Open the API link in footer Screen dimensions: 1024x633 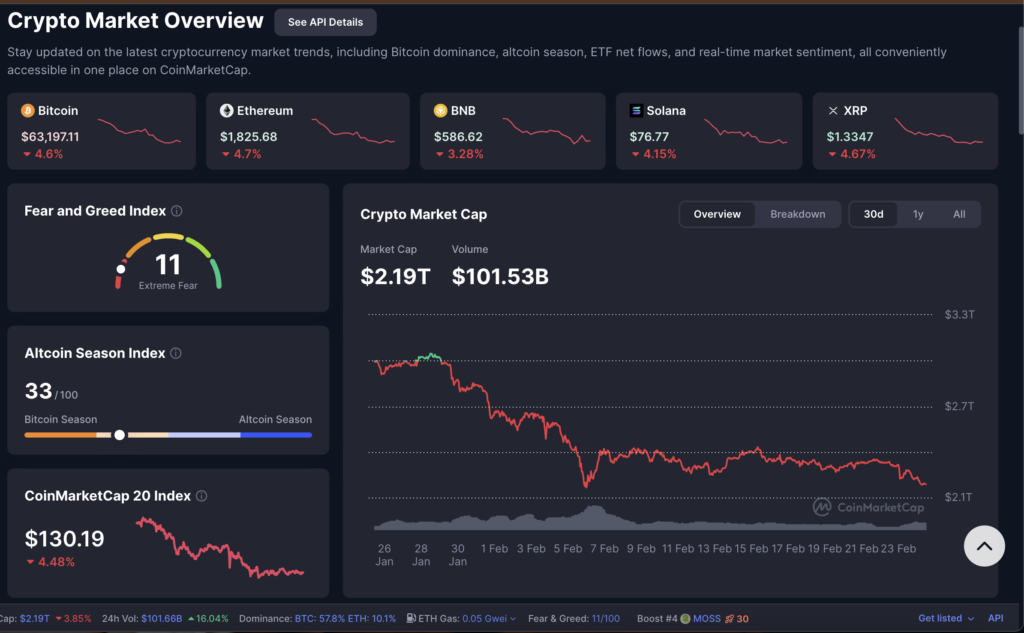tap(995, 619)
